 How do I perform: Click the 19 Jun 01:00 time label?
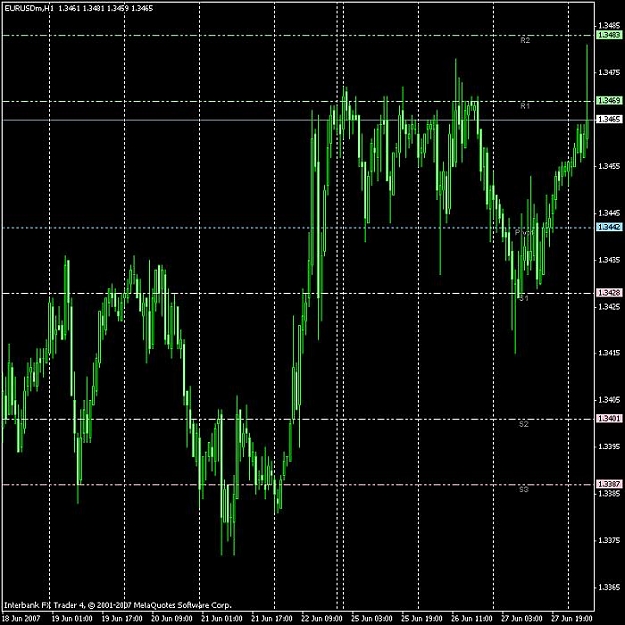(x=72, y=619)
